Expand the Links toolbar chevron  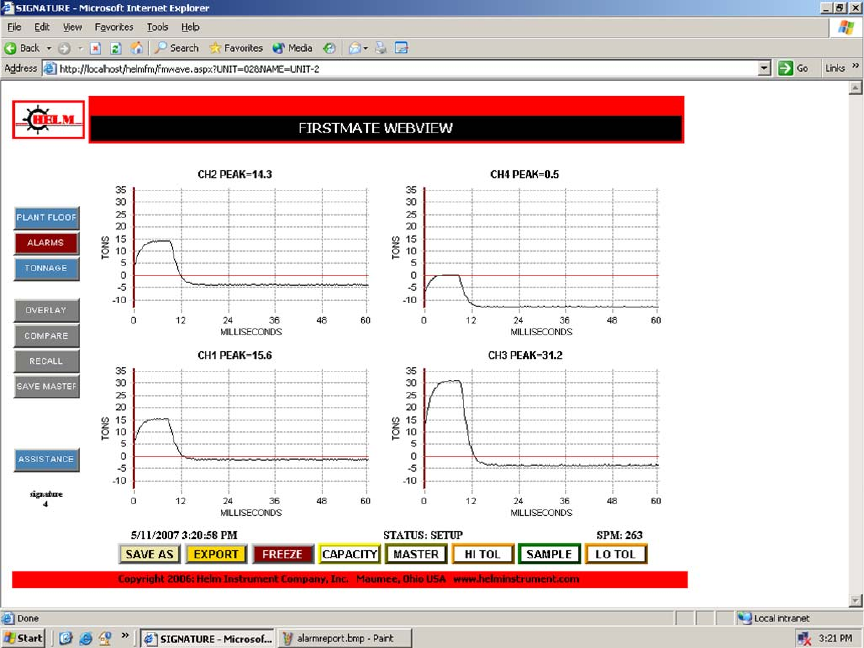click(855, 66)
